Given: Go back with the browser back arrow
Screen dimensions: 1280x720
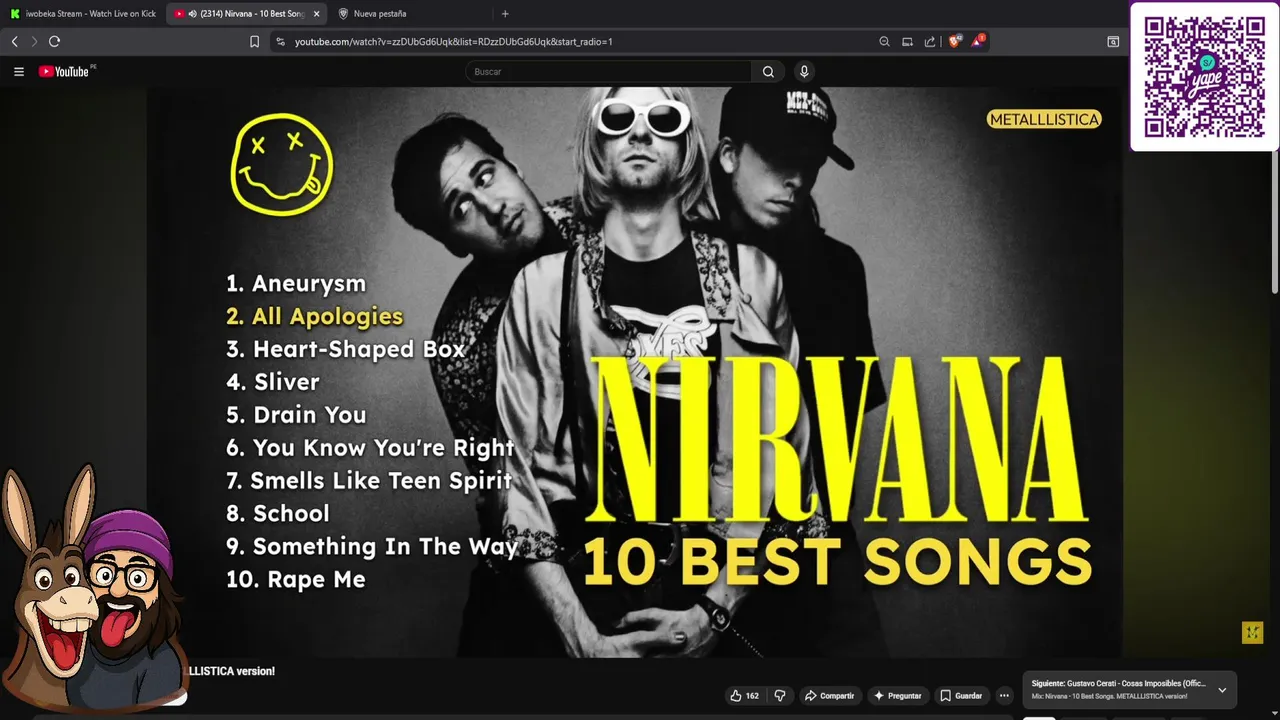Looking at the screenshot, I should tap(14, 41).
